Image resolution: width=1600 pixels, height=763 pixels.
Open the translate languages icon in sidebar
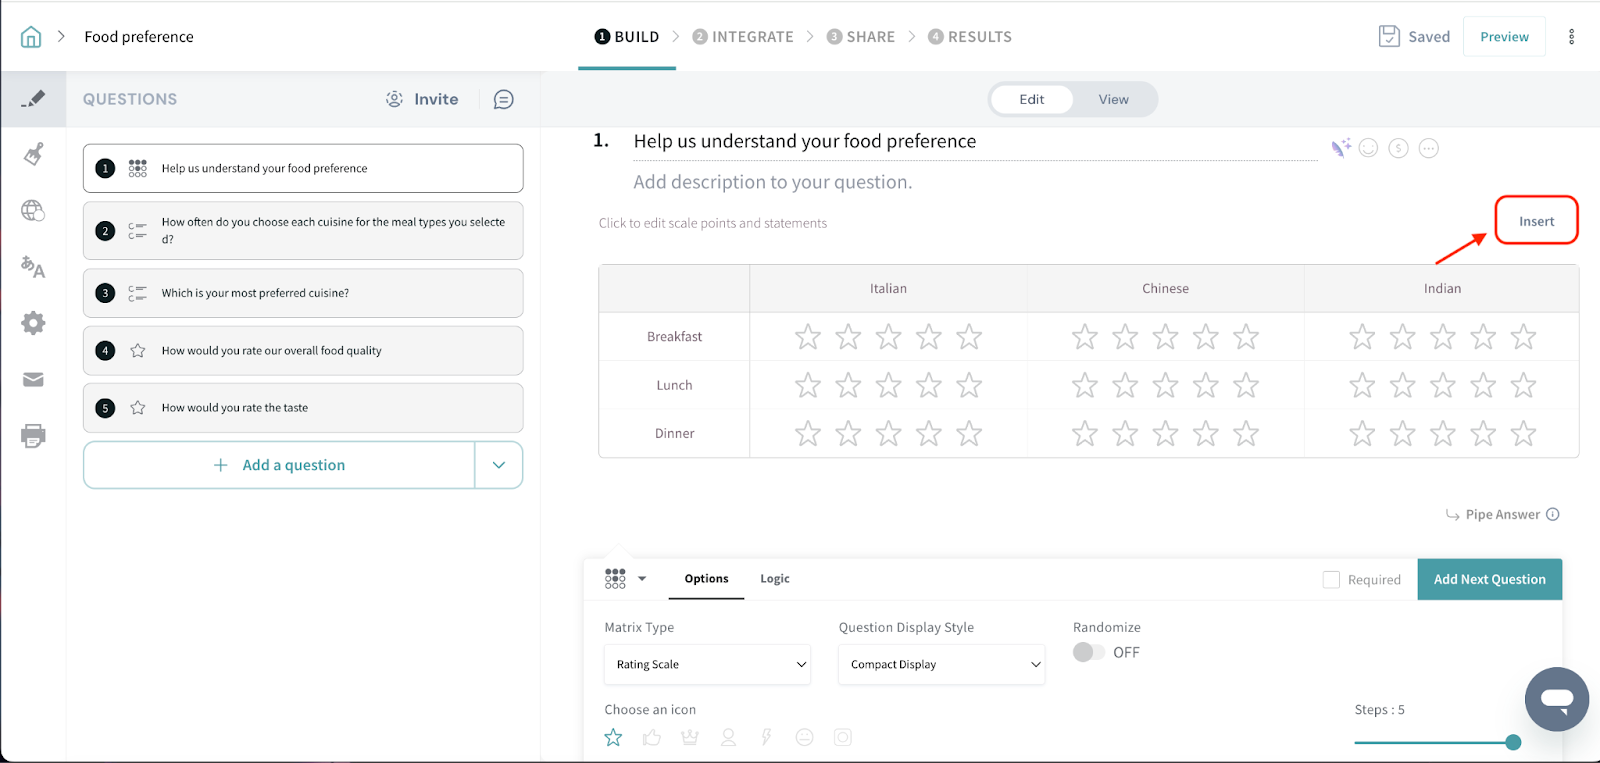(33, 267)
